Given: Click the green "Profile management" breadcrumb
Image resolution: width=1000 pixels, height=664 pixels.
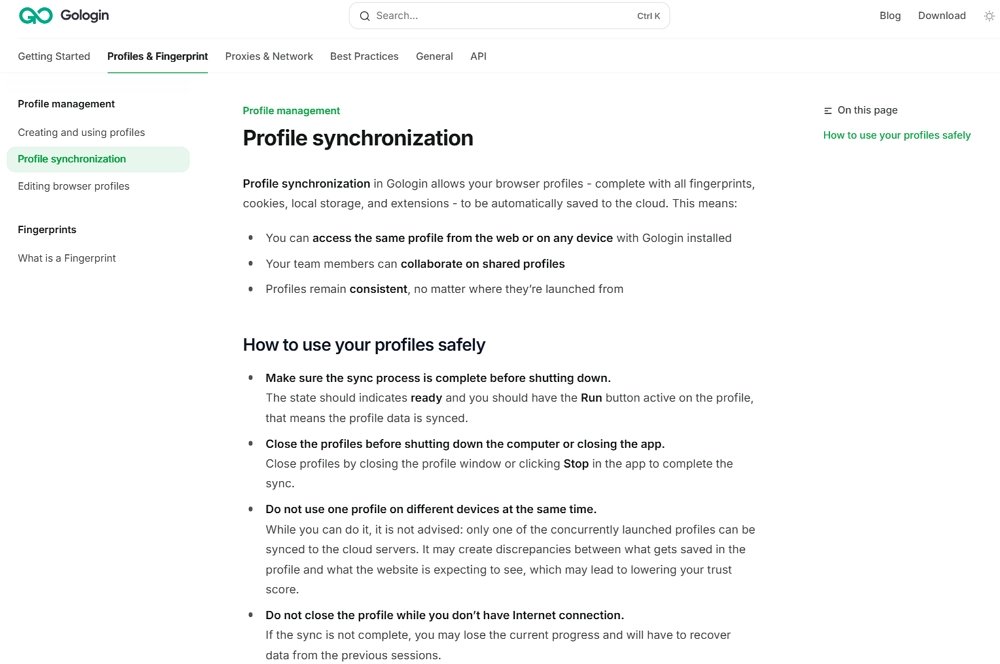Looking at the screenshot, I should [x=291, y=110].
